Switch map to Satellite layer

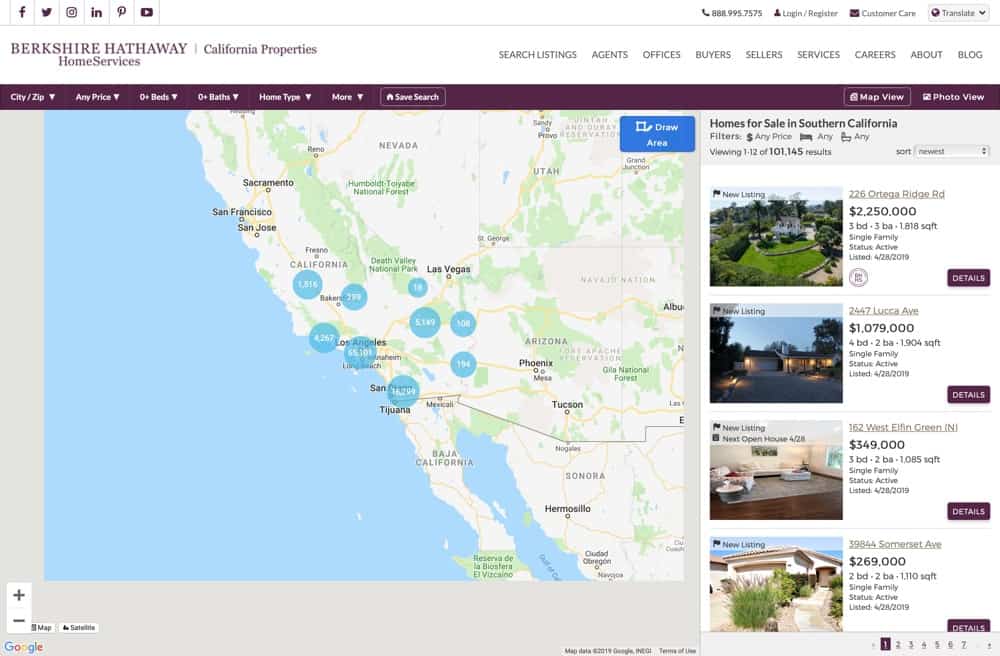(79, 628)
